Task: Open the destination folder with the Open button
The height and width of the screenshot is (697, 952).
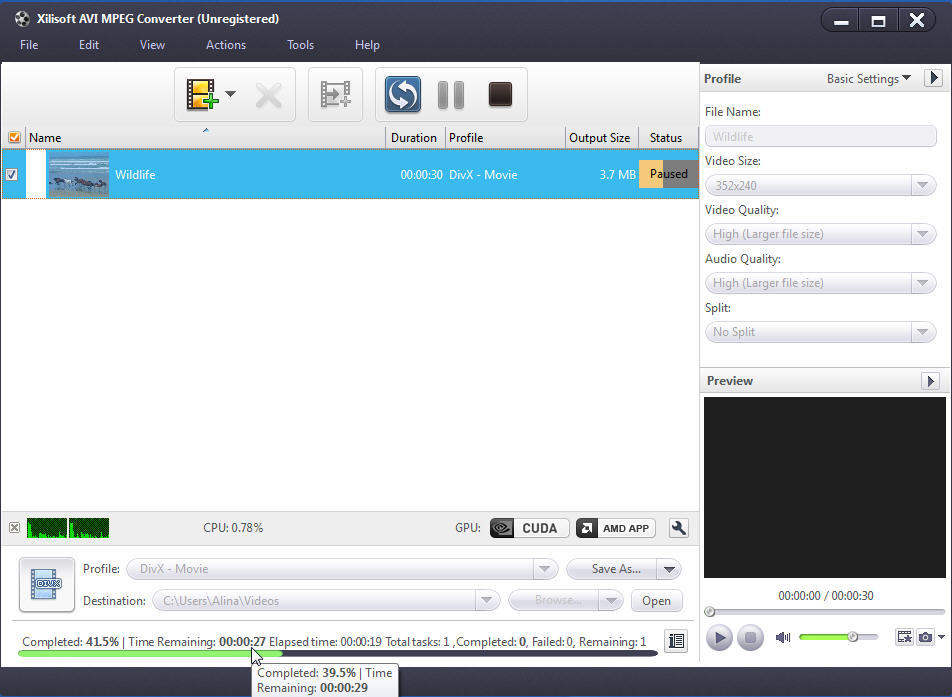Action: (656, 601)
